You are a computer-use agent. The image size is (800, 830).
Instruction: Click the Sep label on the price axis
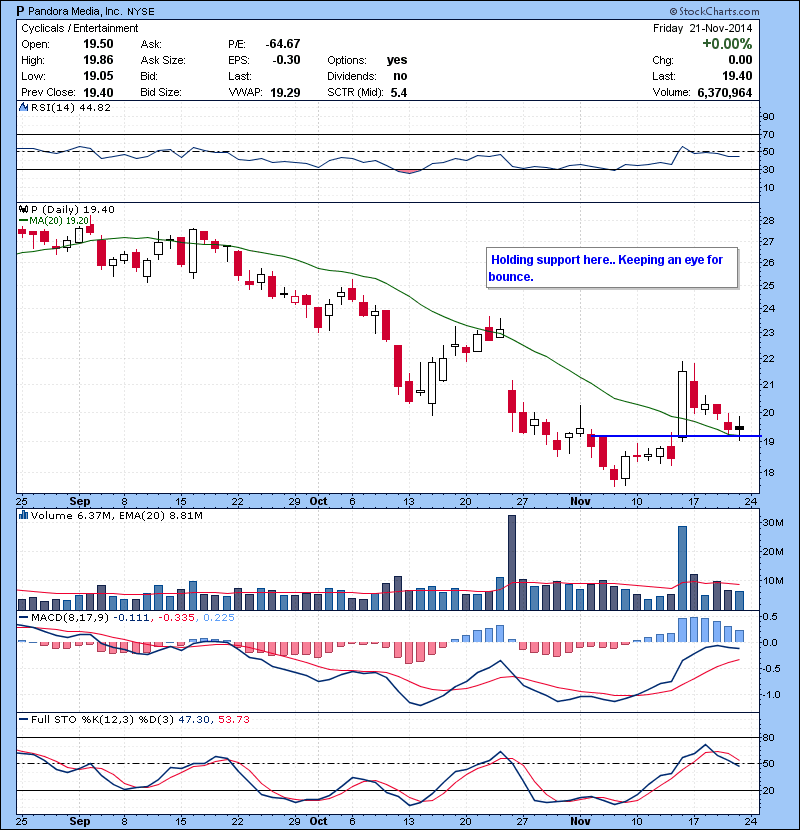point(80,501)
